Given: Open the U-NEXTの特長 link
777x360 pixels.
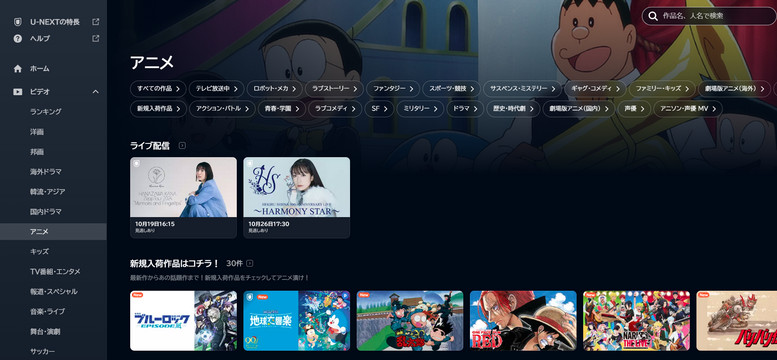Looking at the screenshot, I should [55, 22].
